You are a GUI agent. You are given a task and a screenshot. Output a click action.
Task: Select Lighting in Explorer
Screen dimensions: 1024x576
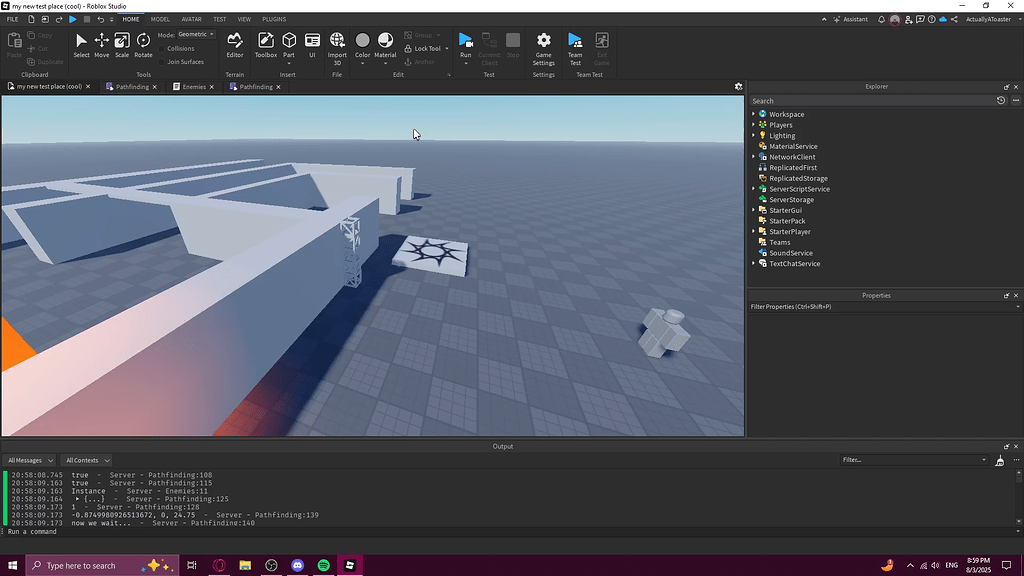(782, 136)
